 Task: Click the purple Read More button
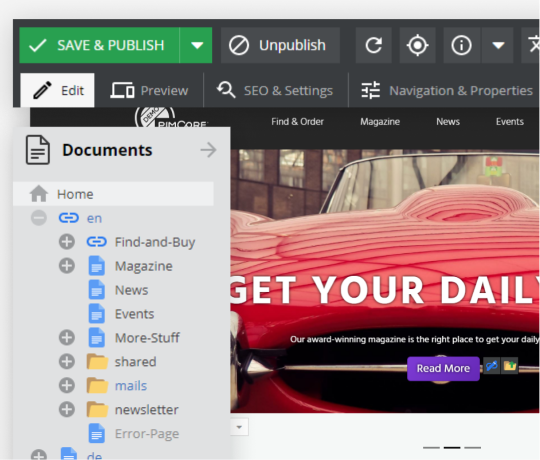tap(443, 368)
